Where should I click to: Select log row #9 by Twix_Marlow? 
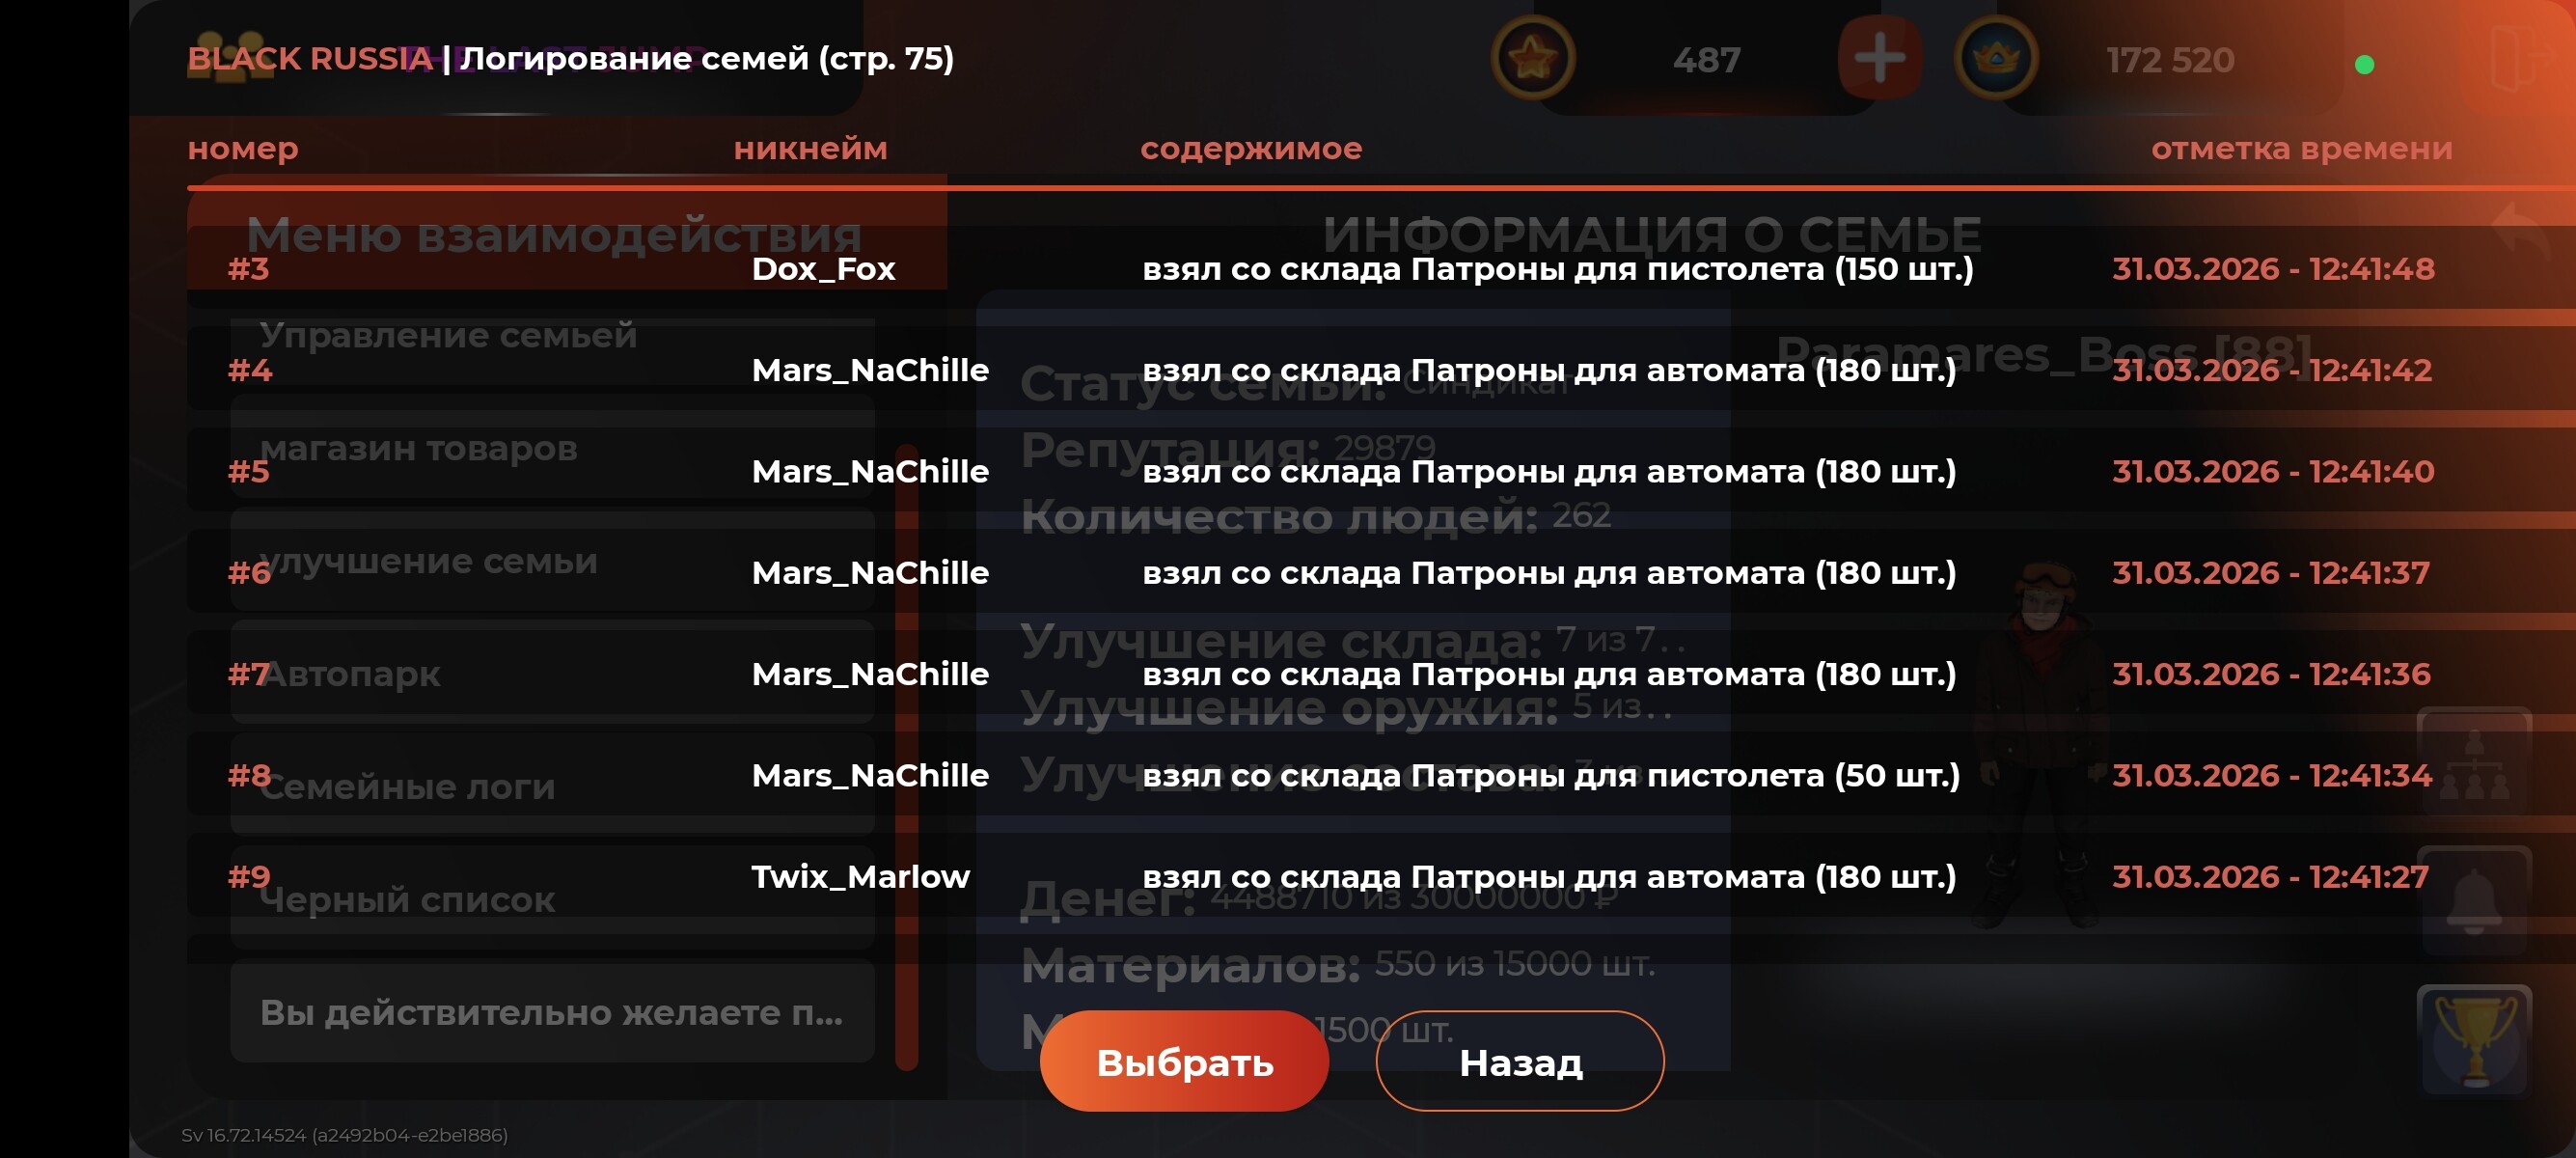pos(1380,876)
